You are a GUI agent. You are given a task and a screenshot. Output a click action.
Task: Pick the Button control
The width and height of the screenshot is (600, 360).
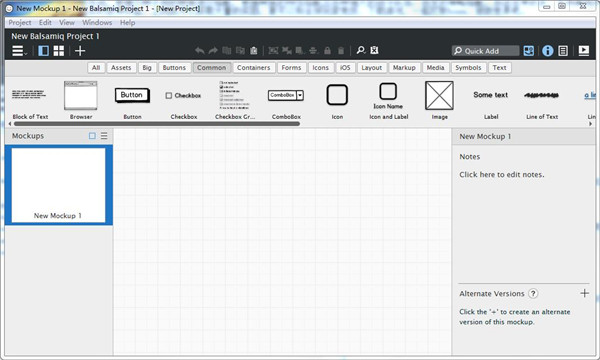click(132, 100)
